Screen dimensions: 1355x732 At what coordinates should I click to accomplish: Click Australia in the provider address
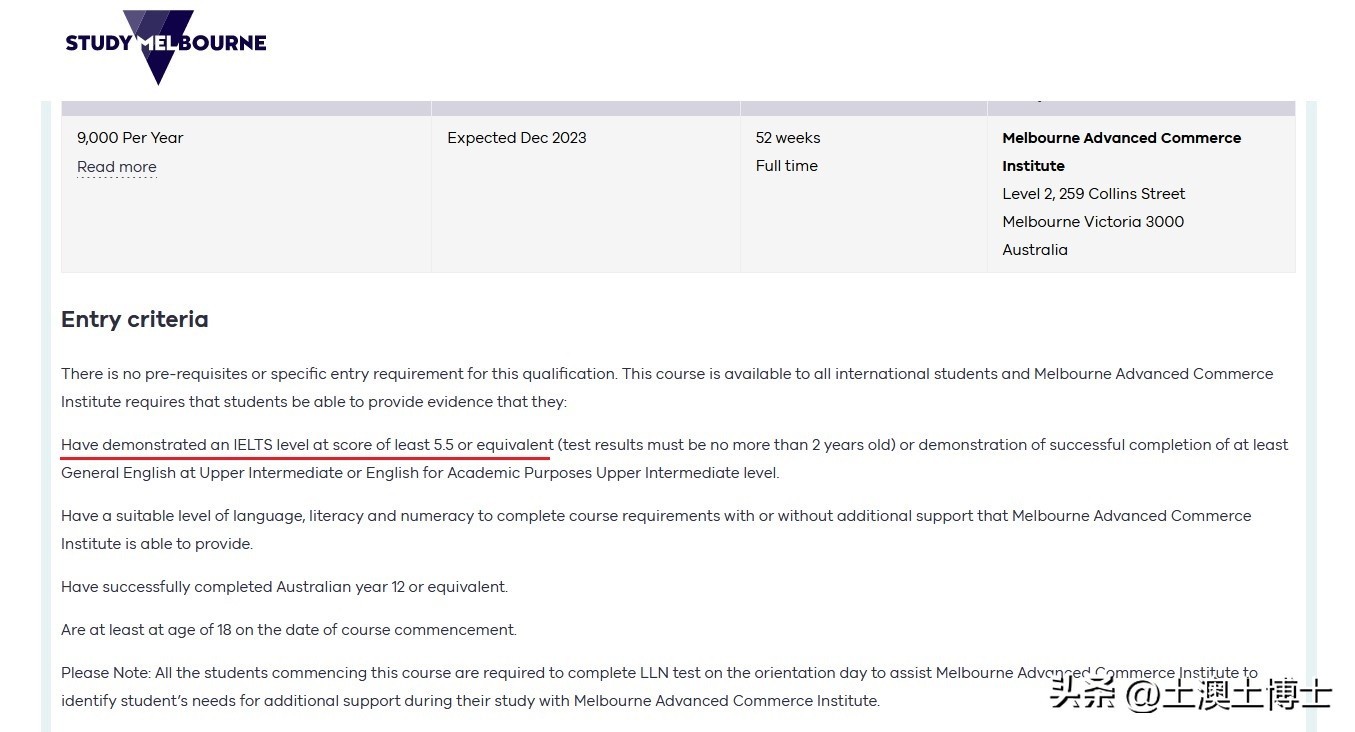pos(1035,250)
